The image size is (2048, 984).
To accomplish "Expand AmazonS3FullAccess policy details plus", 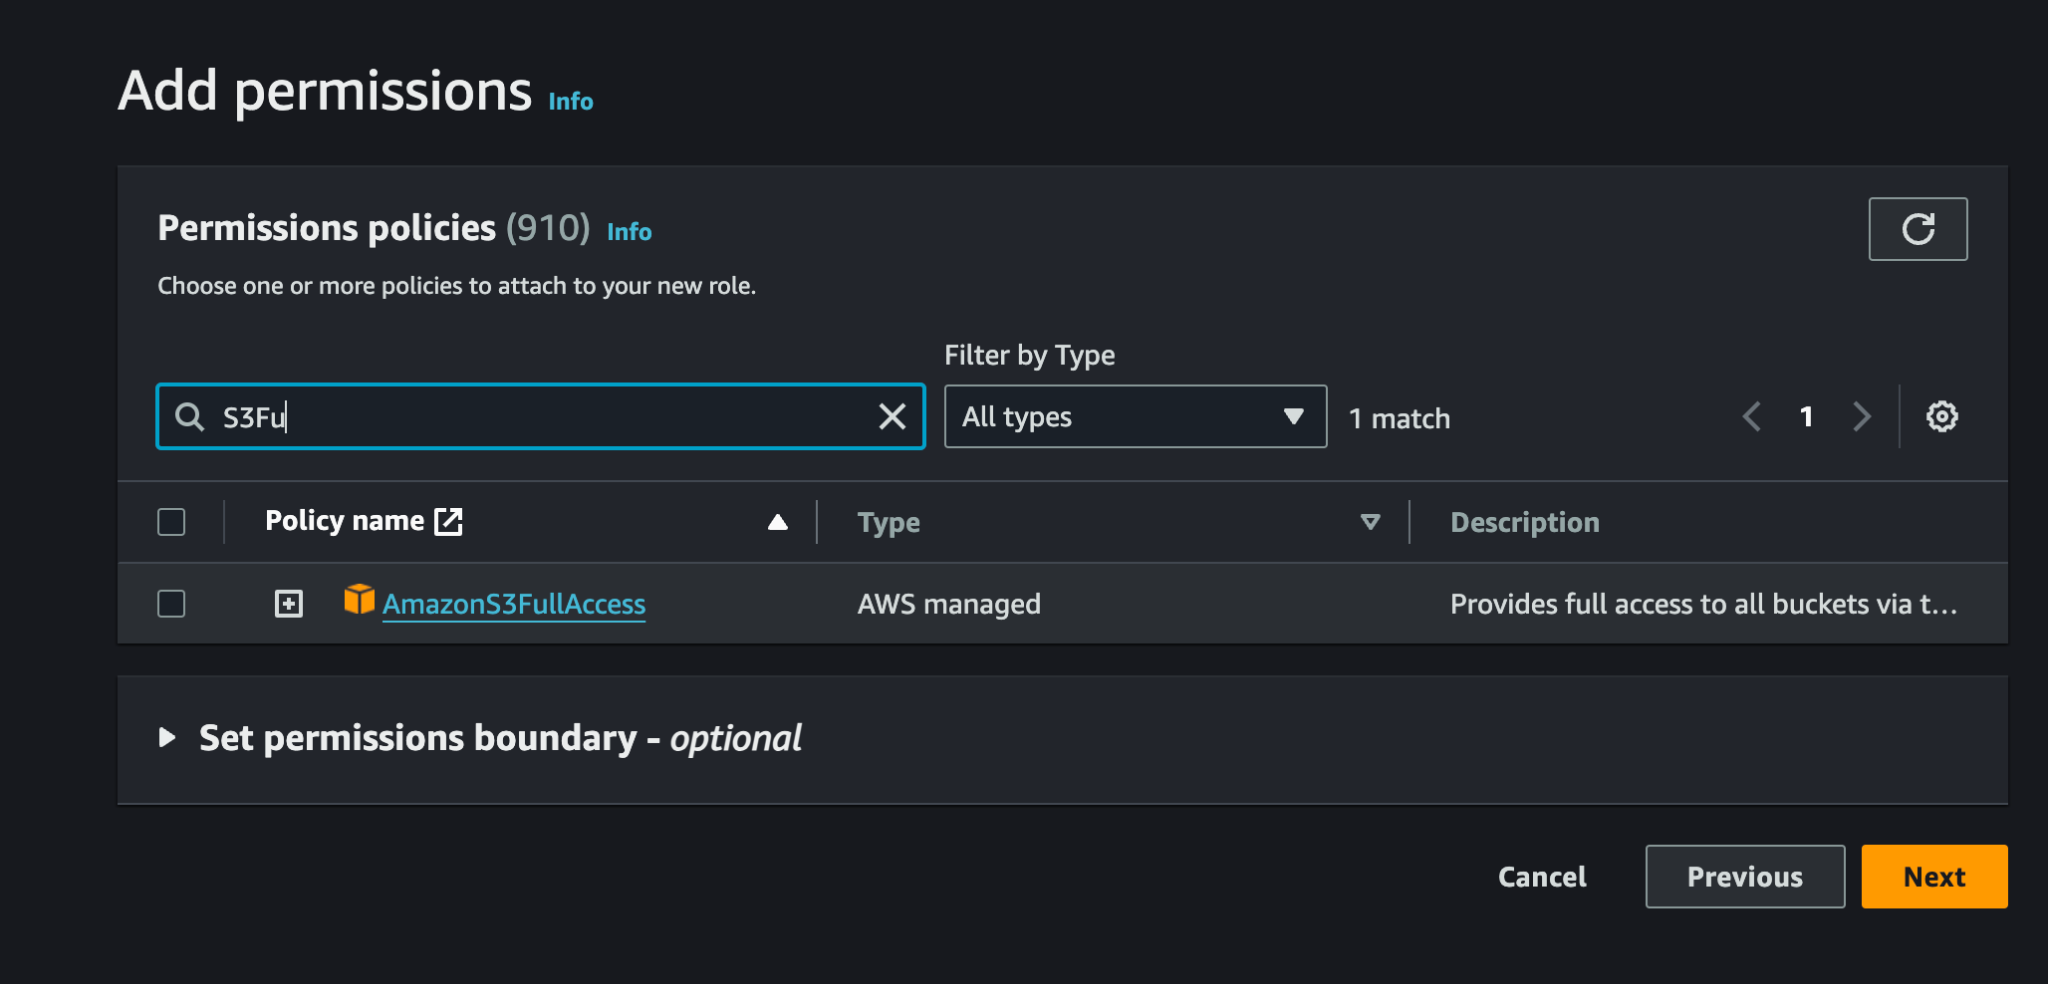I will click(x=288, y=604).
